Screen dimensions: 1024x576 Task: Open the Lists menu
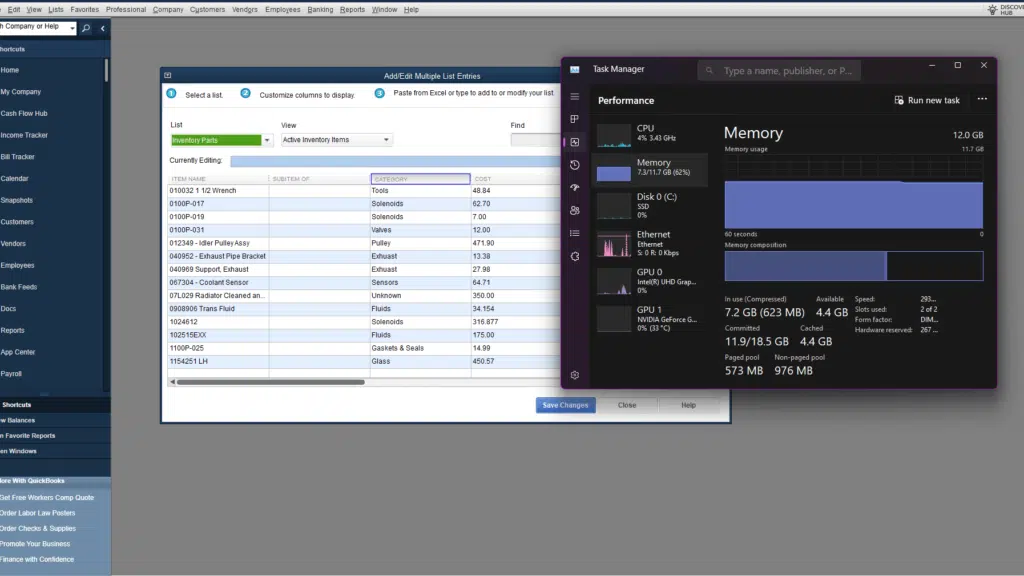click(56, 9)
